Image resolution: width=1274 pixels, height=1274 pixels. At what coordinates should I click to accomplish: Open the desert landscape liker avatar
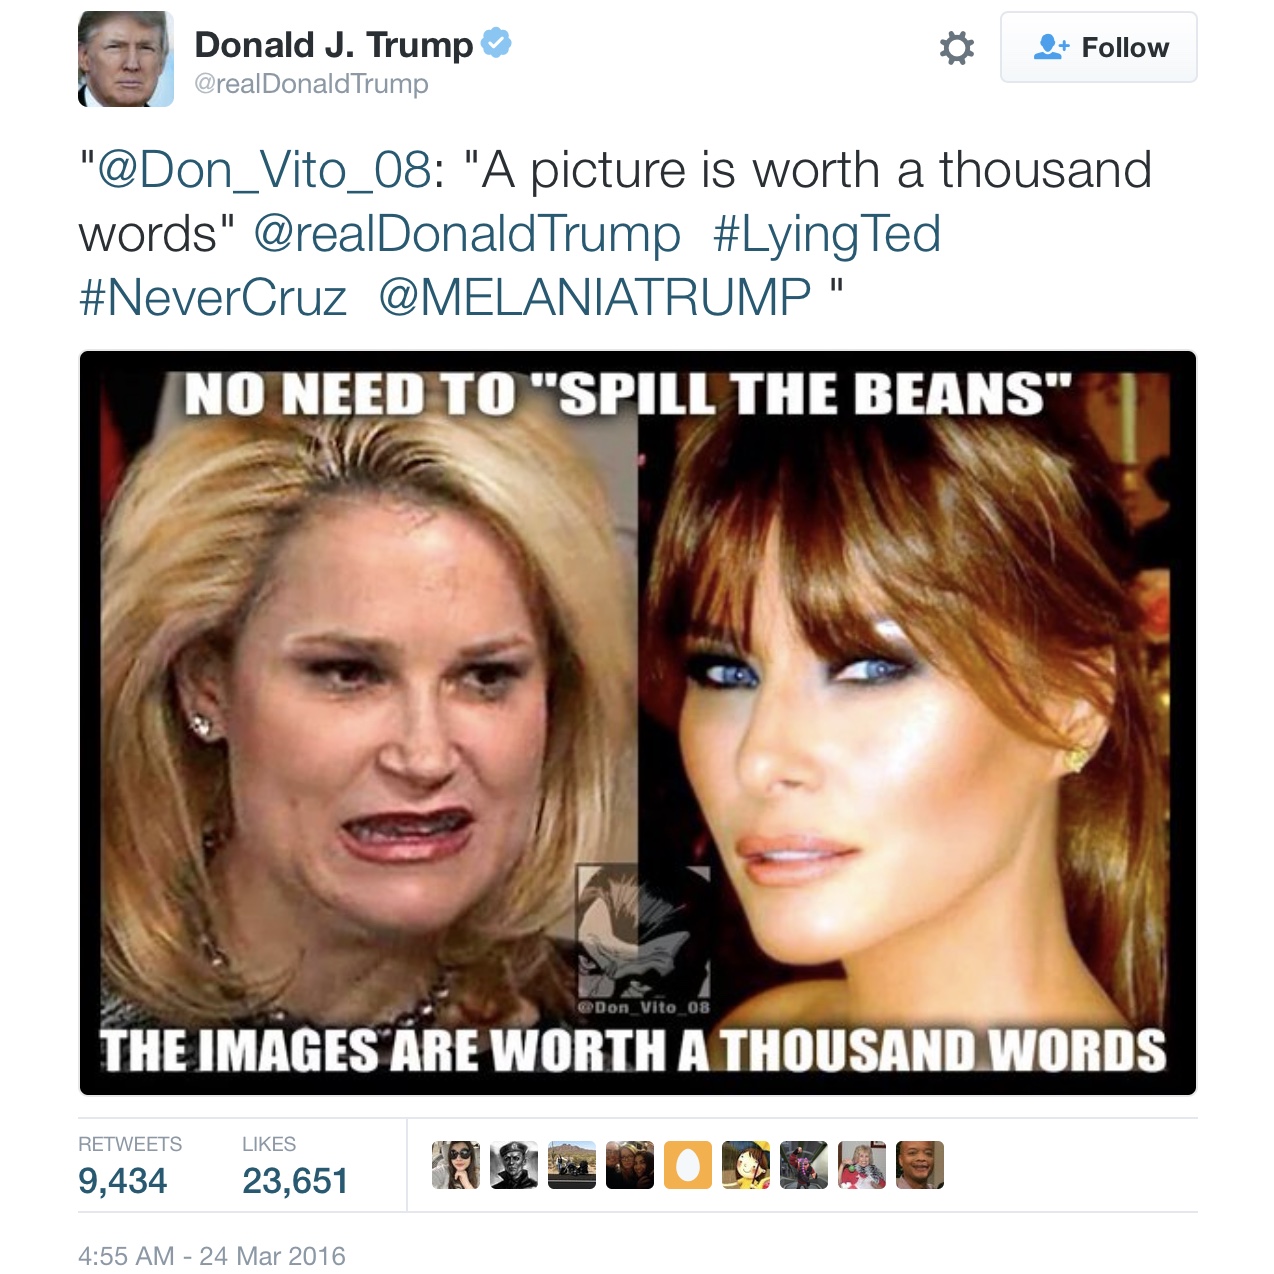[572, 1165]
